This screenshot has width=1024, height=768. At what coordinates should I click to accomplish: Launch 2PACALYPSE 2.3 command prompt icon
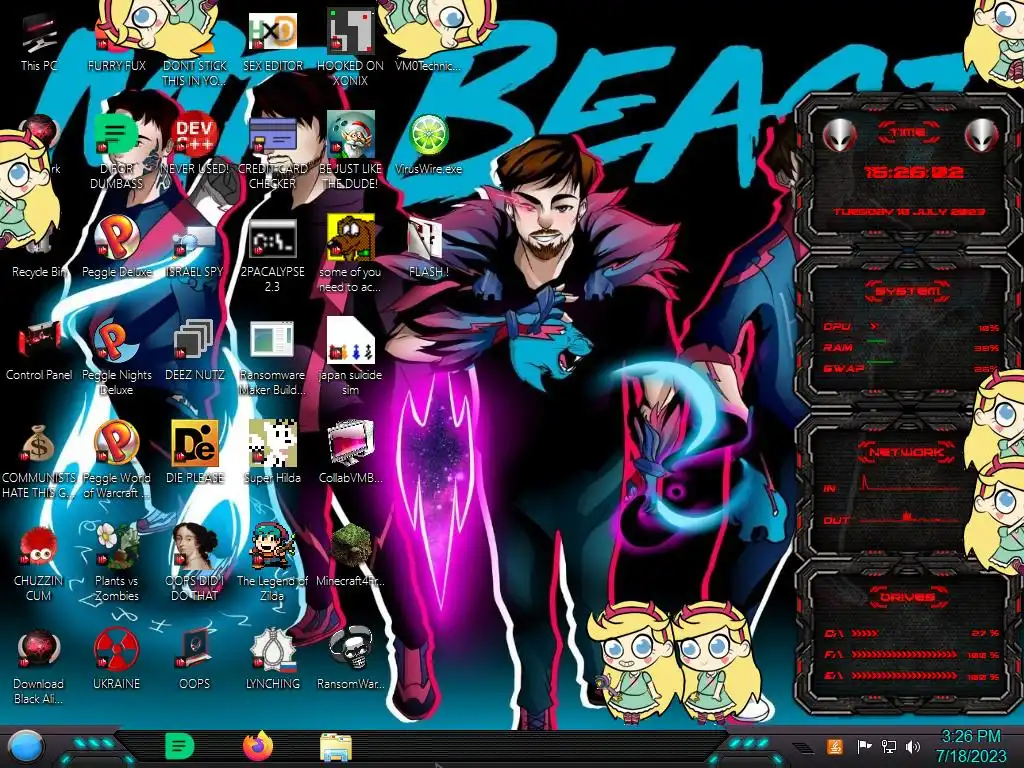272,255
